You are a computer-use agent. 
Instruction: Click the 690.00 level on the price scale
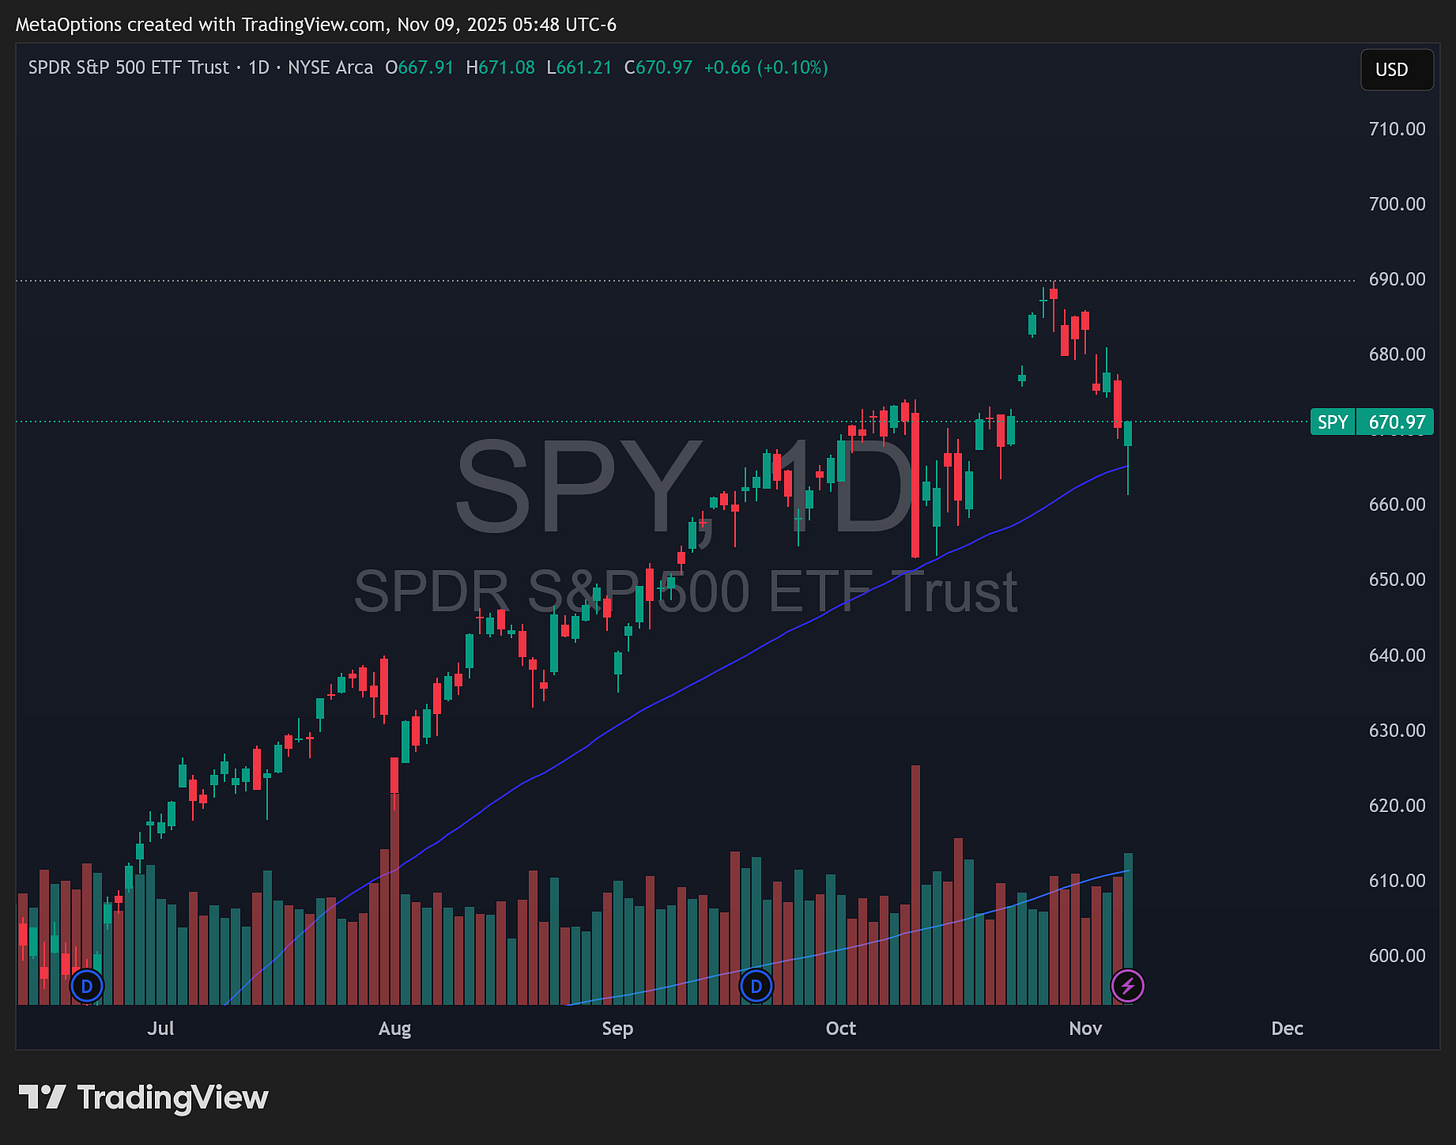1397,279
